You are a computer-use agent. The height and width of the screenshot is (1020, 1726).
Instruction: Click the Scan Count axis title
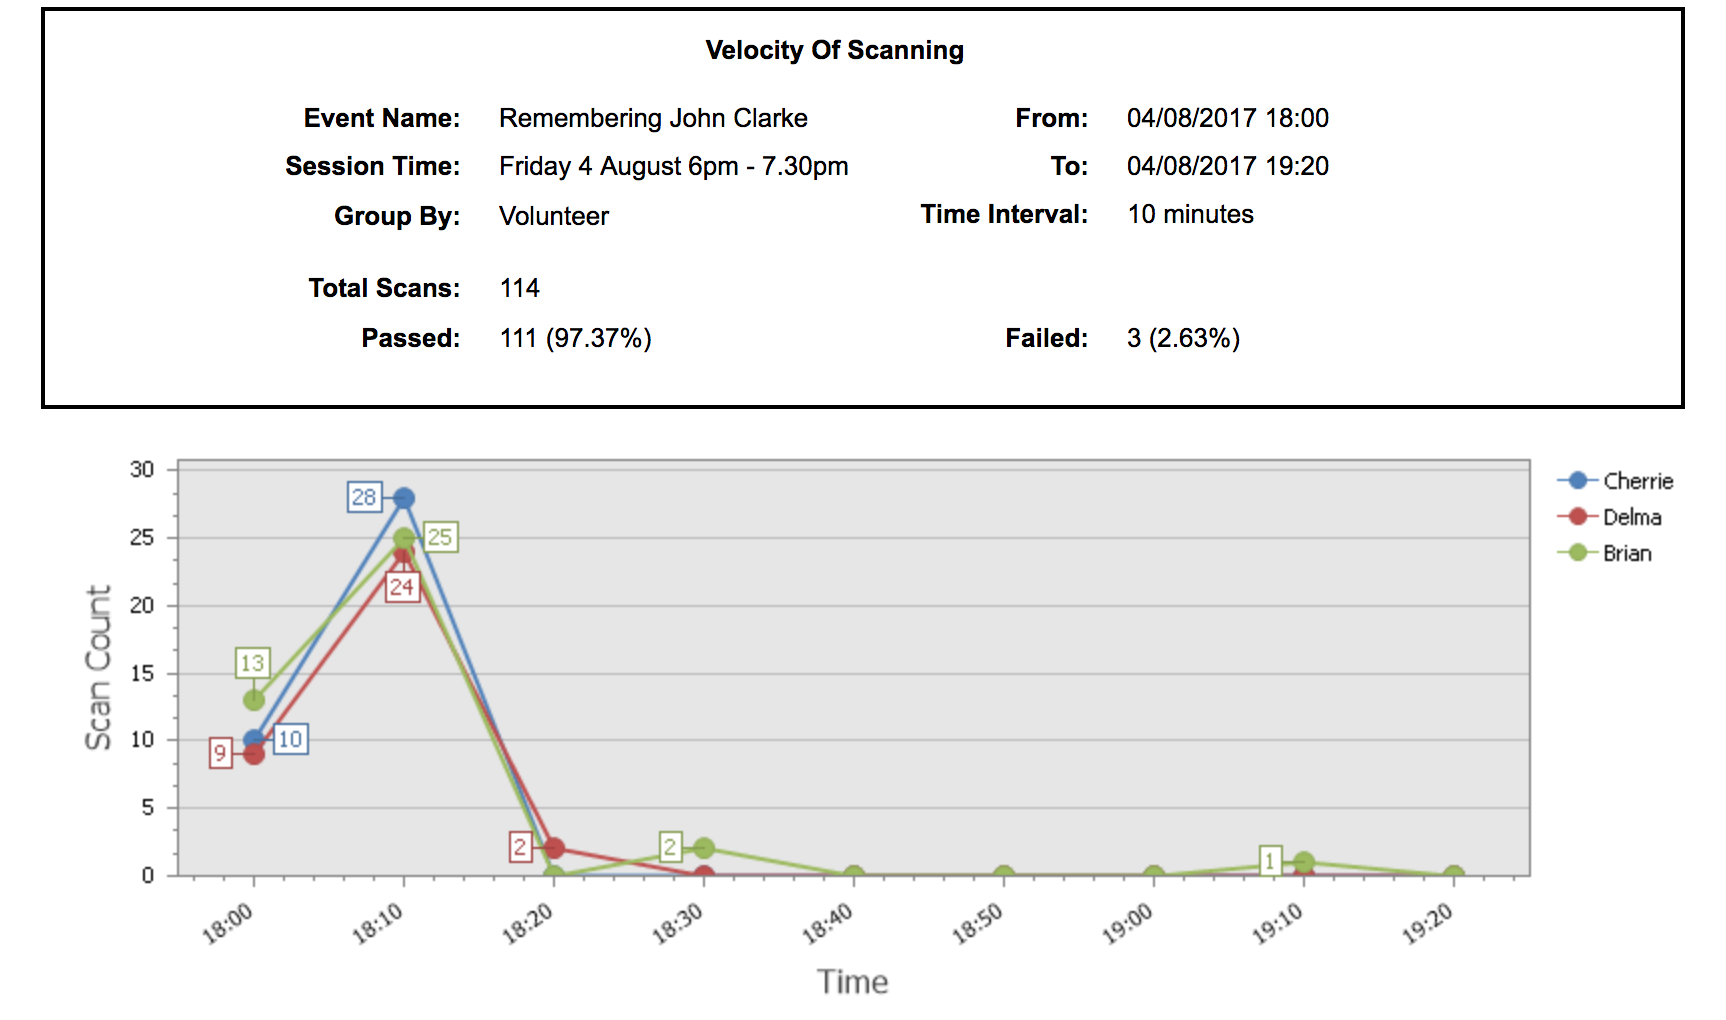click(98, 667)
